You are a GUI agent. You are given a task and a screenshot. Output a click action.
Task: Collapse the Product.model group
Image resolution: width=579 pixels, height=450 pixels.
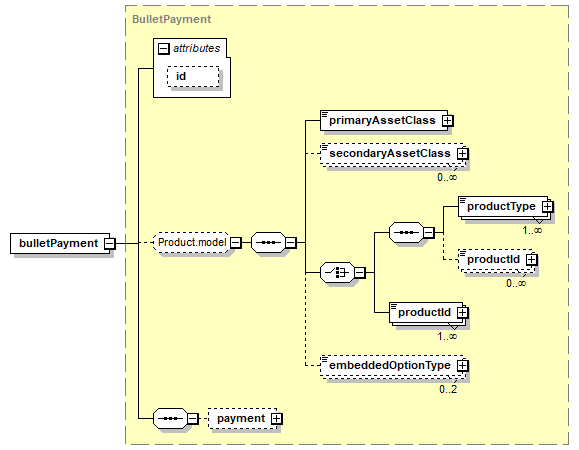tap(236, 243)
